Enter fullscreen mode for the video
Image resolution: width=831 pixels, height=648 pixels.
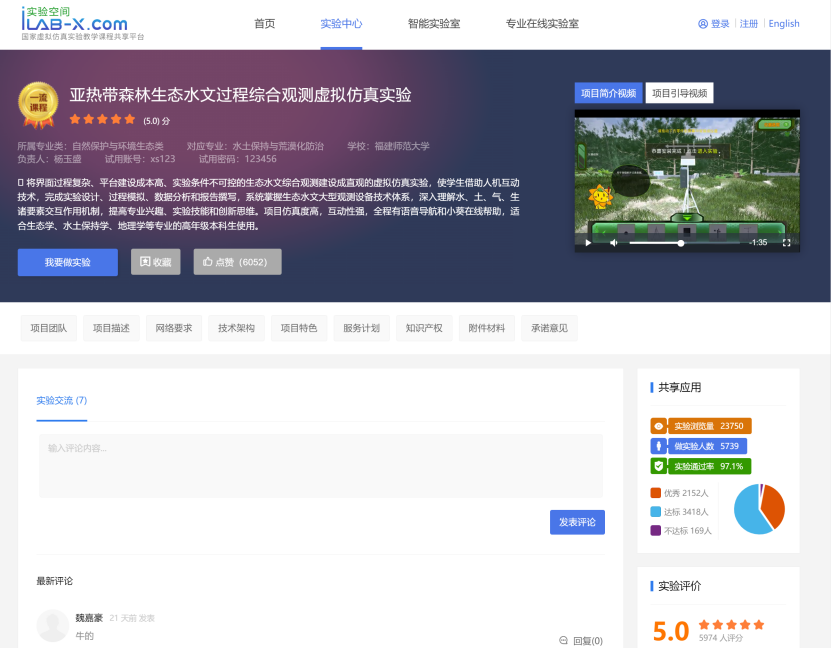tap(786, 242)
